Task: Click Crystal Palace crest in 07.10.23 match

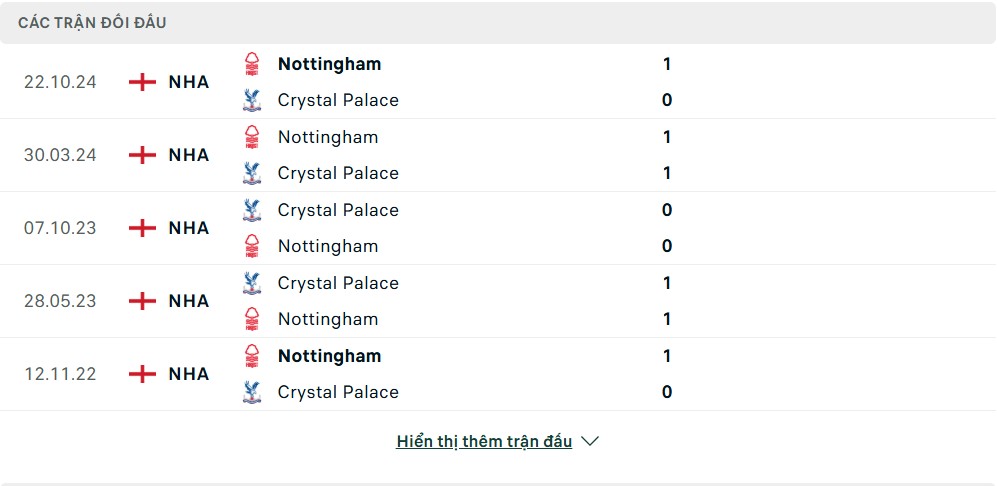Action: 252,210
